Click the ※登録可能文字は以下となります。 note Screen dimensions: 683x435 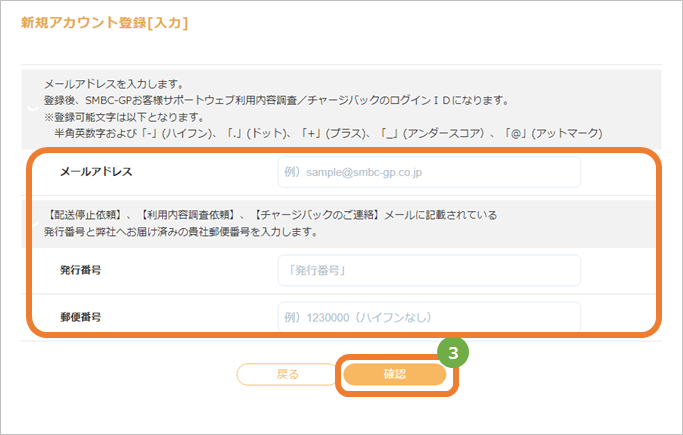(x=124, y=117)
